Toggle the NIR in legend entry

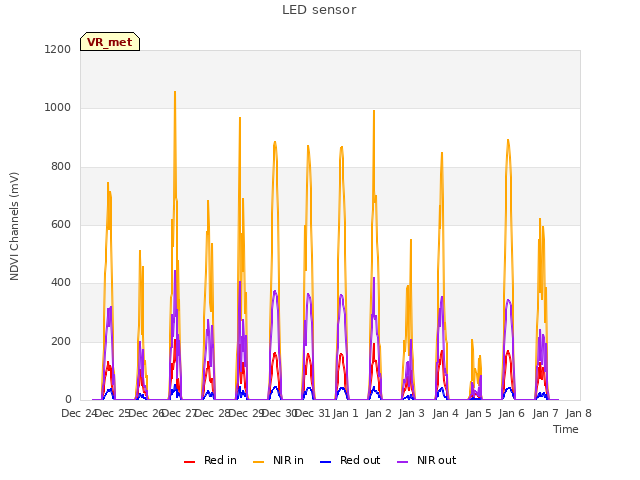coord(278,460)
